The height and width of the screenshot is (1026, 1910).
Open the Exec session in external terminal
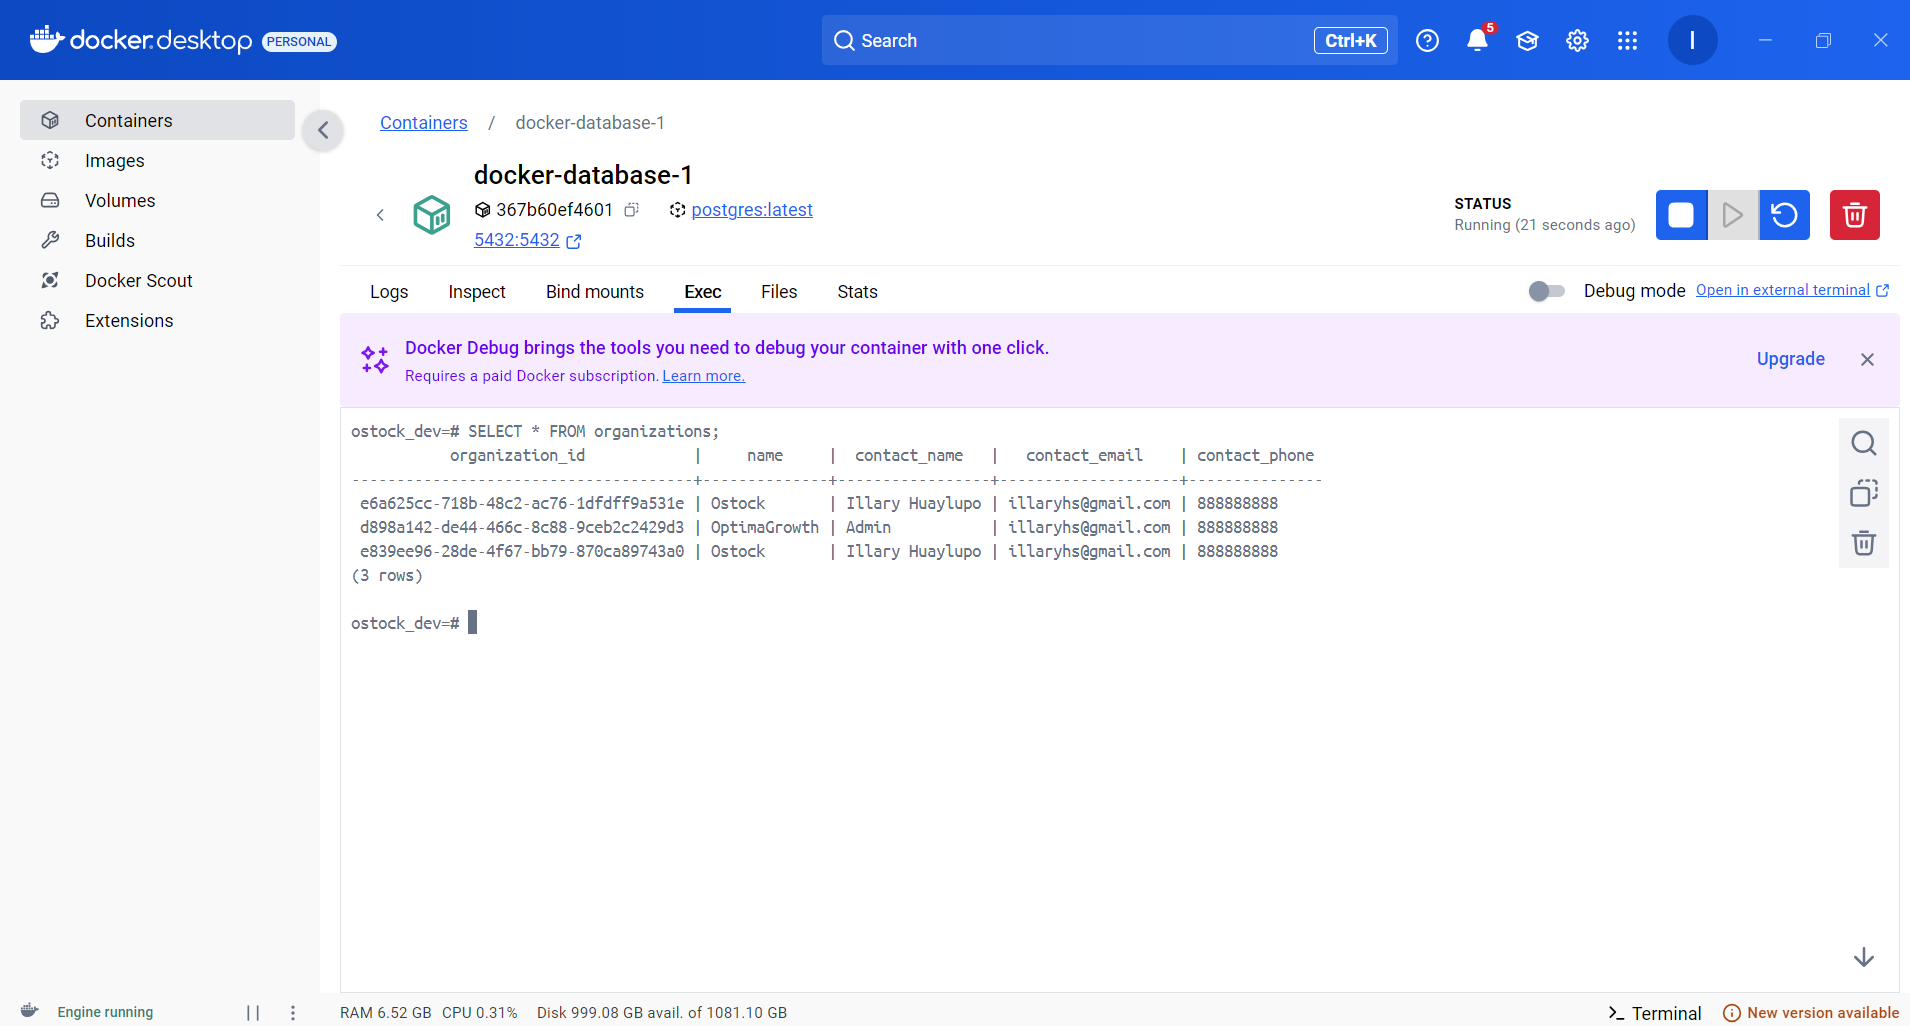tap(1792, 290)
